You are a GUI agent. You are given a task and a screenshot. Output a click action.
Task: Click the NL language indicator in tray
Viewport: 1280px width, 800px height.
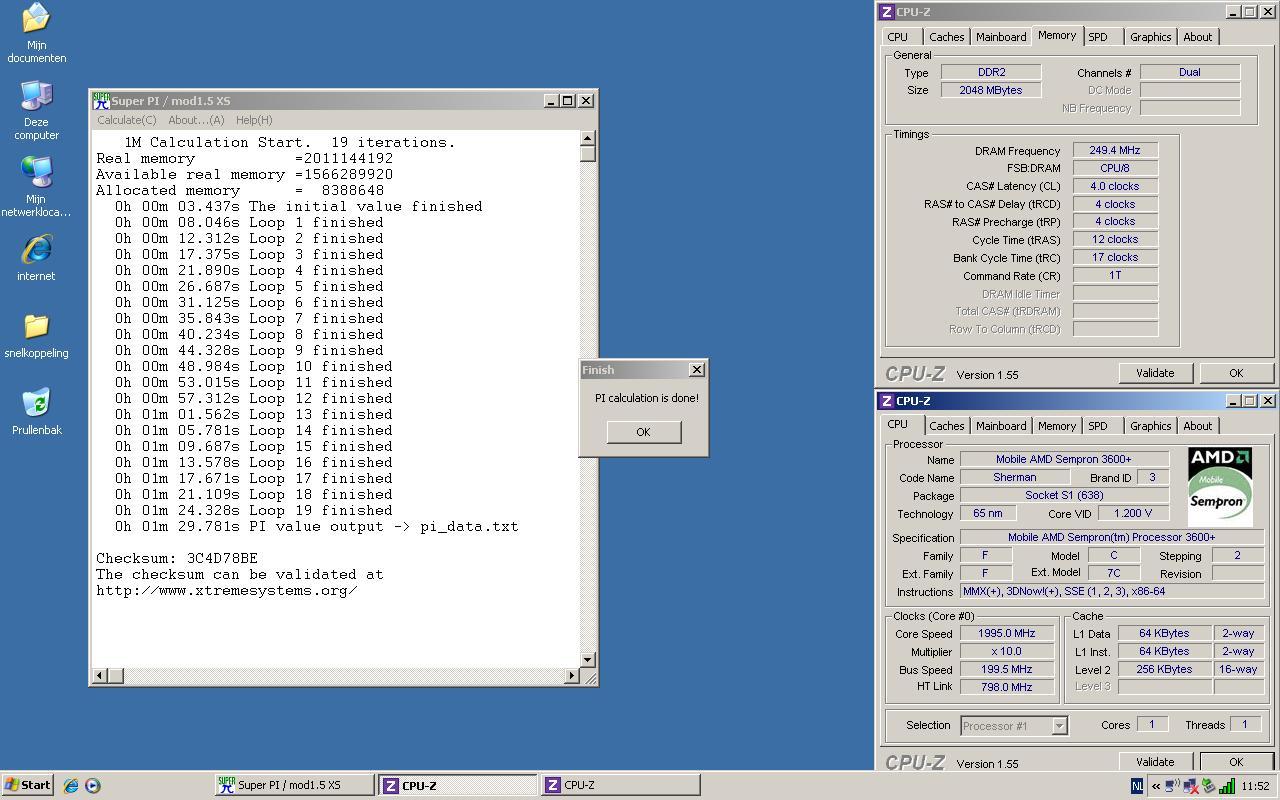click(x=1137, y=786)
